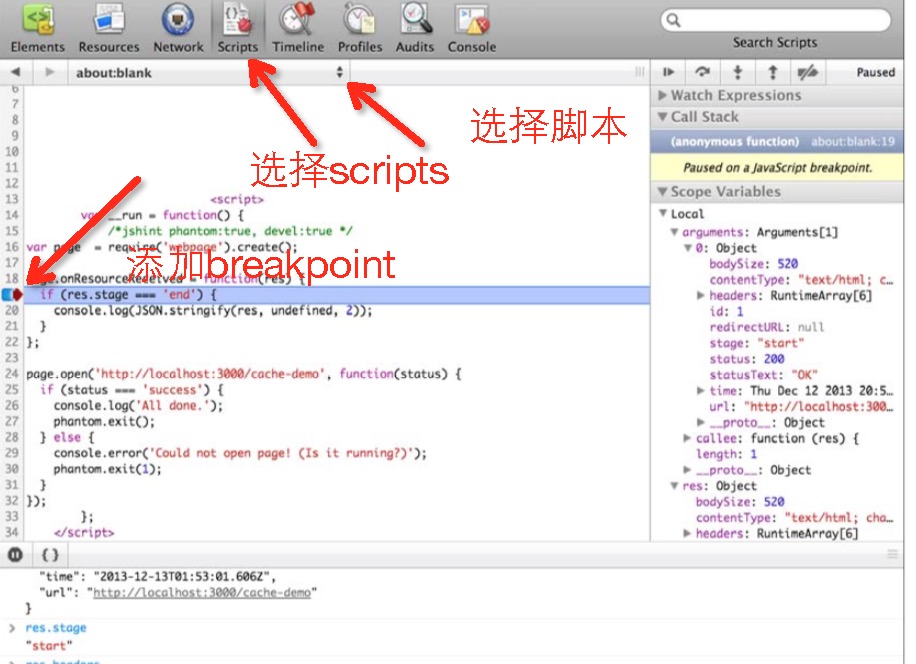This screenshot has width=916, height=664.
Task: Collapse the arguments entry
Action: coord(674,232)
